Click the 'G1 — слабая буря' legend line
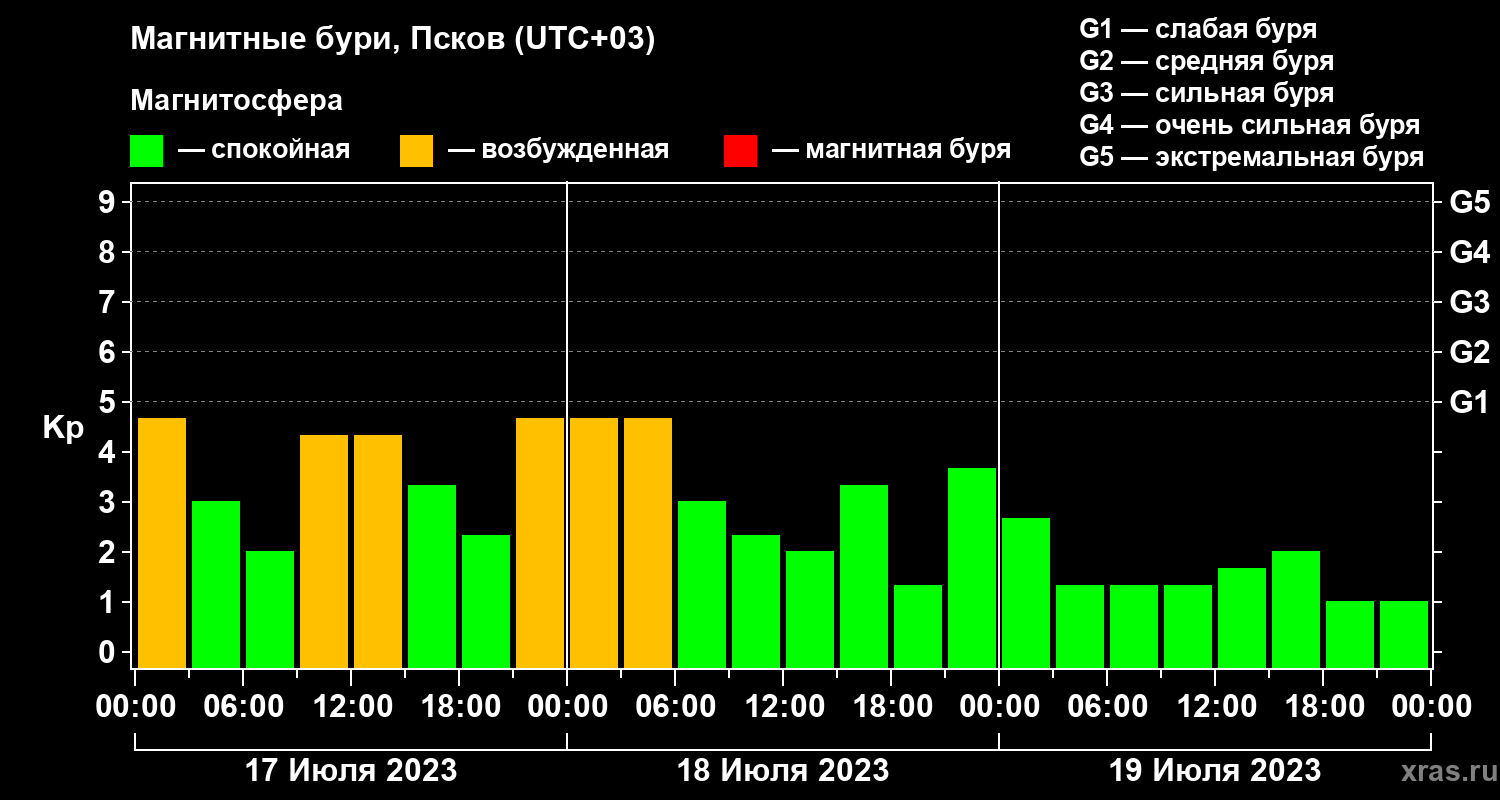1500x800 pixels. (x=1198, y=28)
